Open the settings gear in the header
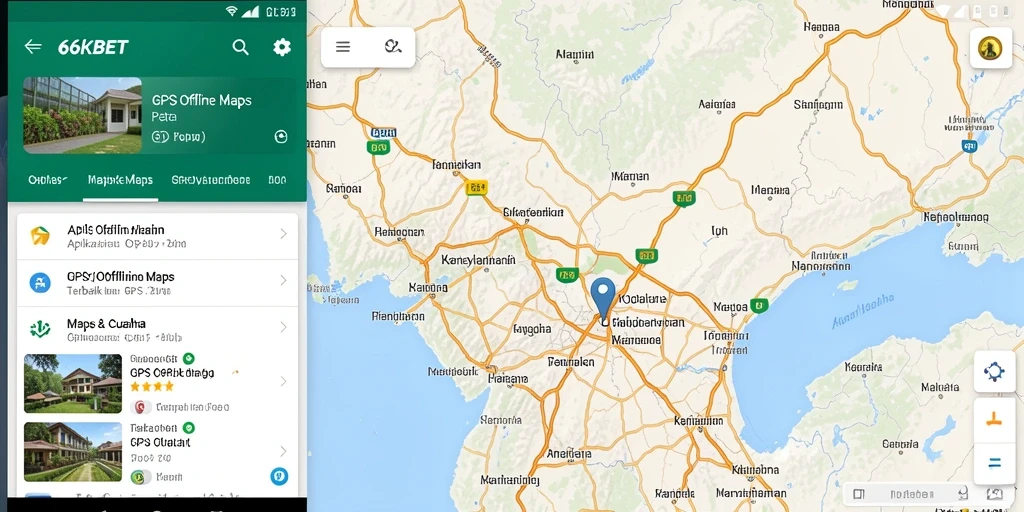1024x512 pixels. point(281,47)
